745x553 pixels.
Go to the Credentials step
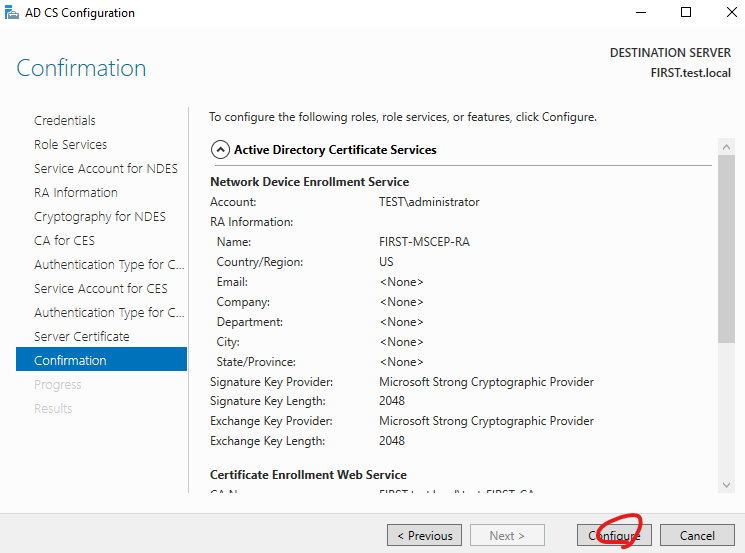[x=65, y=120]
